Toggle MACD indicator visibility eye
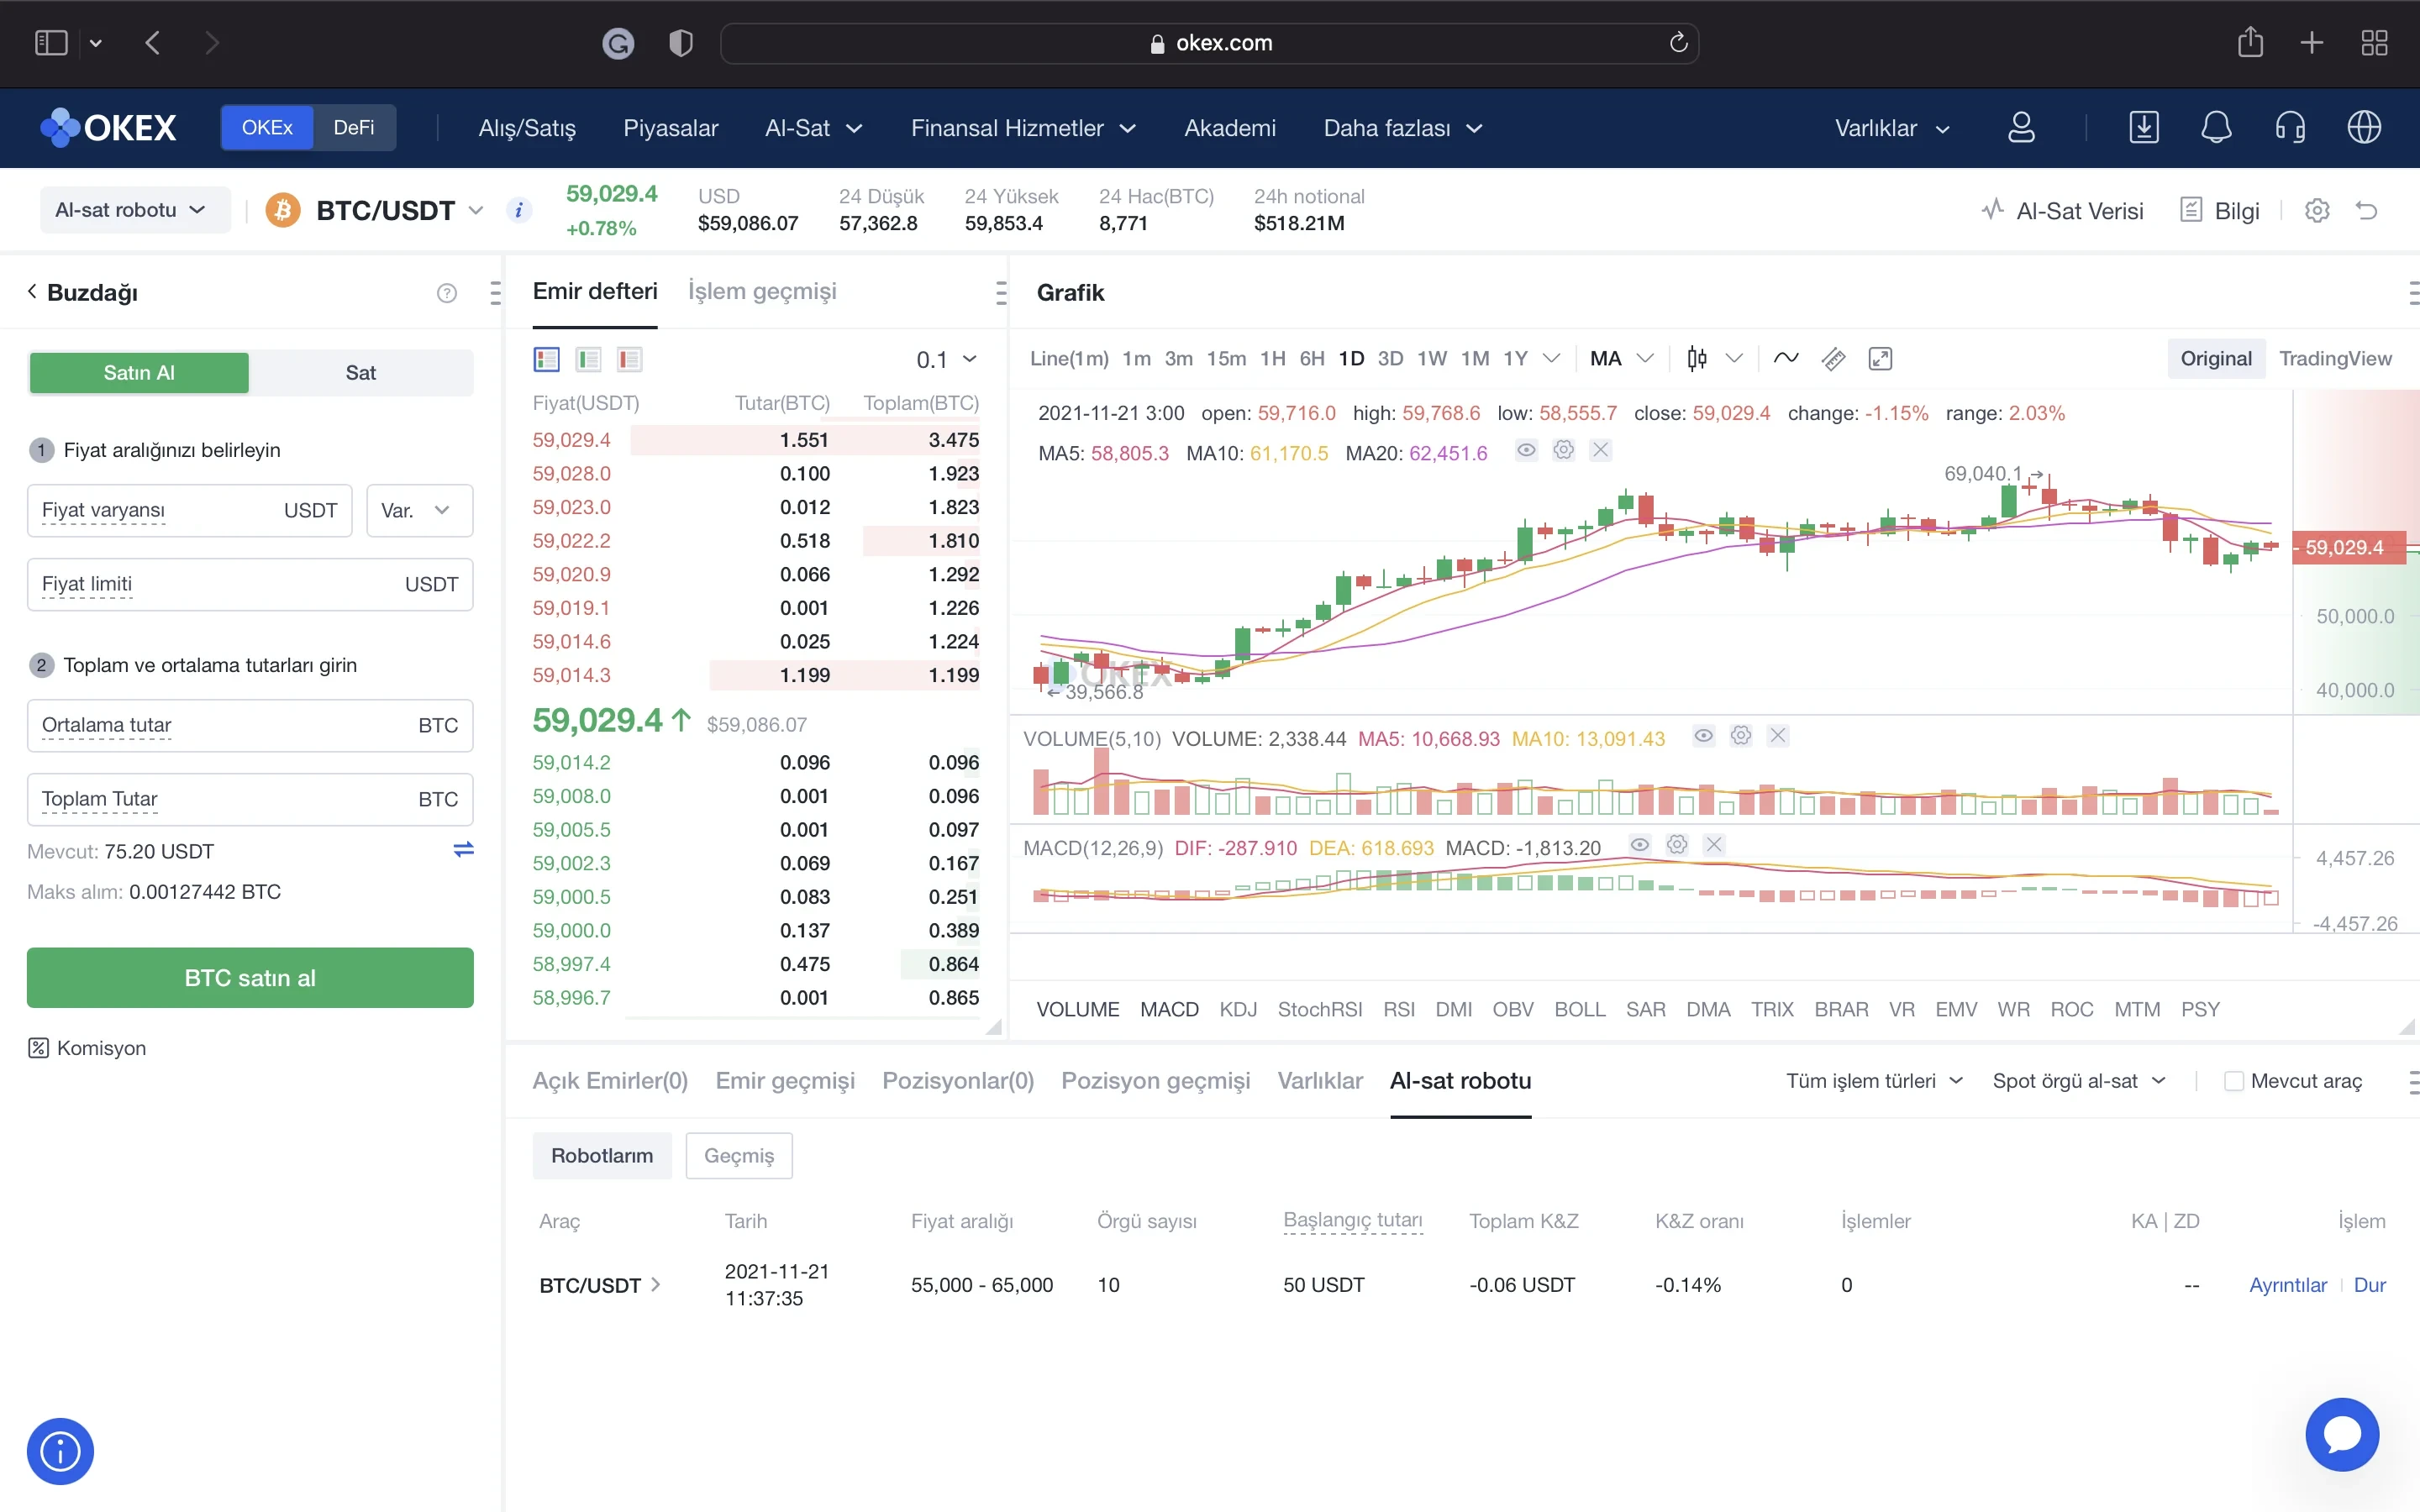2420x1512 pixels. click(x=1640, y=845)
